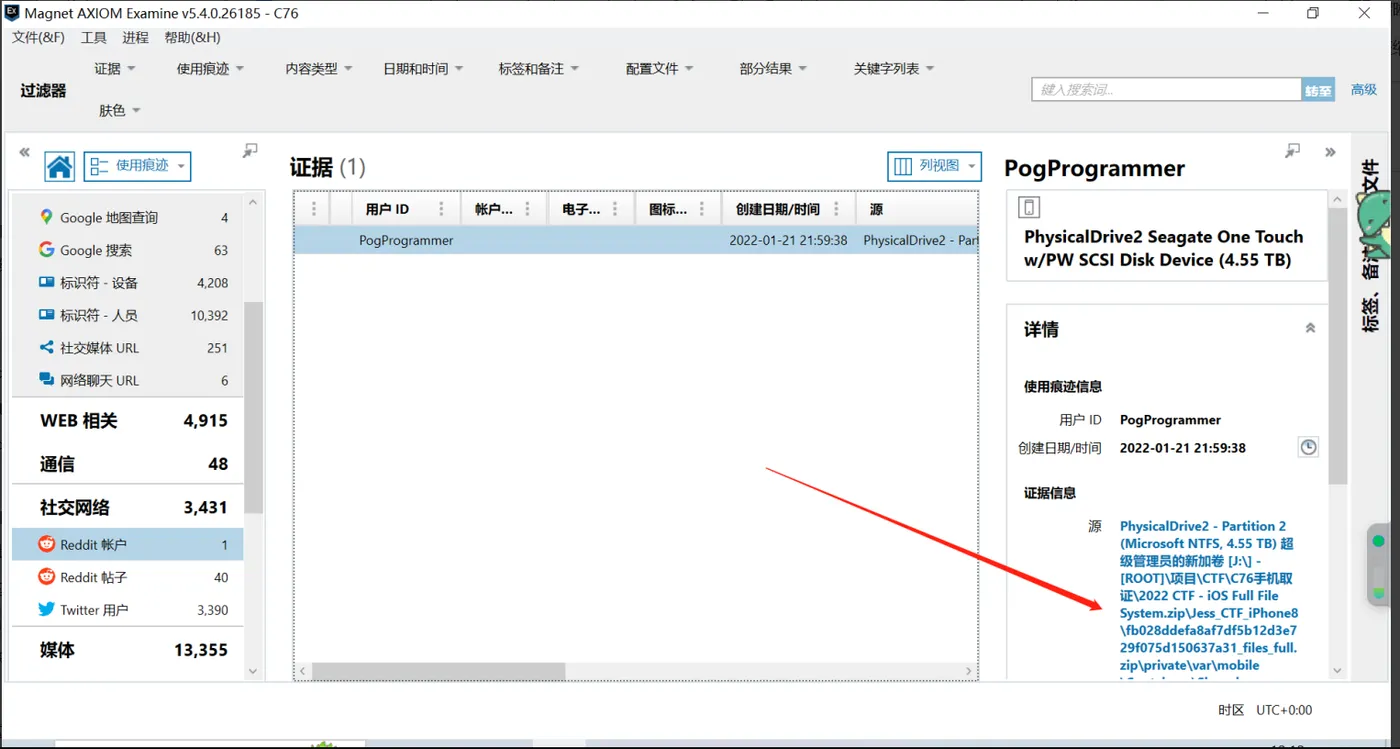The height and width of the screenshot is (749, 1400).
Task: Click the table horizontal scrollbar thumb
Action: [x=439, y=671]
